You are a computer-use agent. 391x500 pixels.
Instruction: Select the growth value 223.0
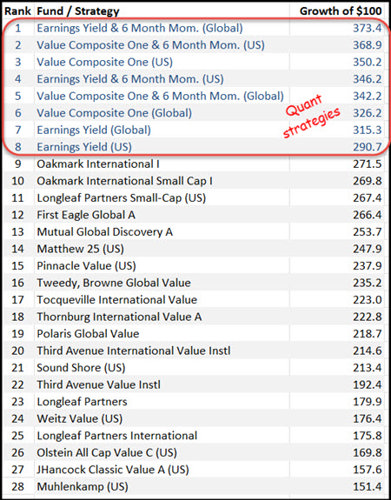[x=367, y=300]
